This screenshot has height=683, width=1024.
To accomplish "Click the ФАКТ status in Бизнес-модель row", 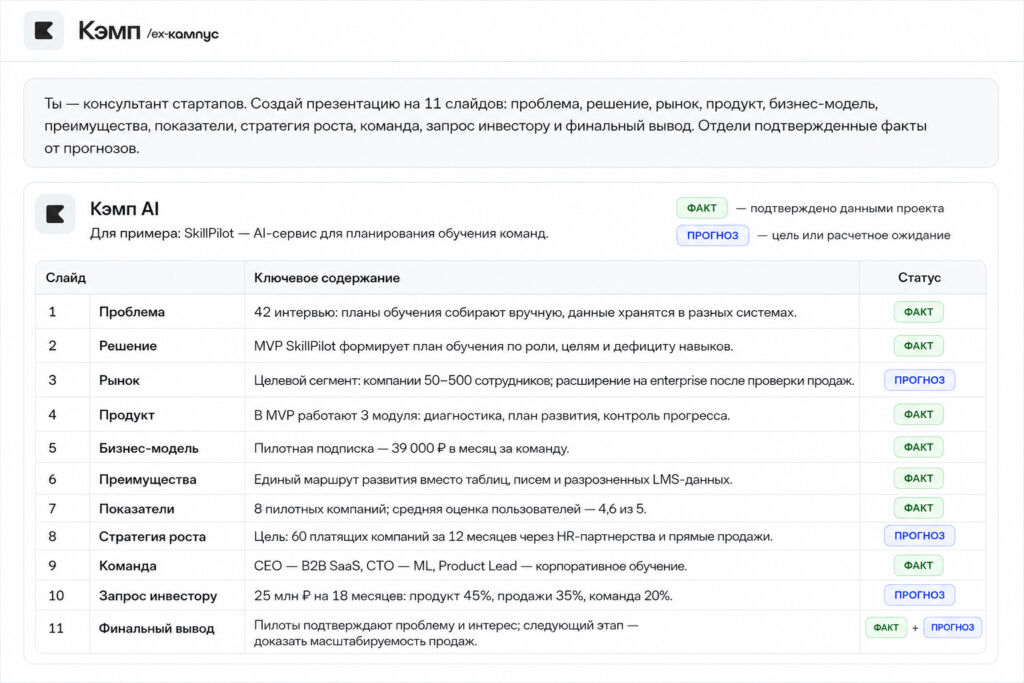I will [x=918, y=447].
